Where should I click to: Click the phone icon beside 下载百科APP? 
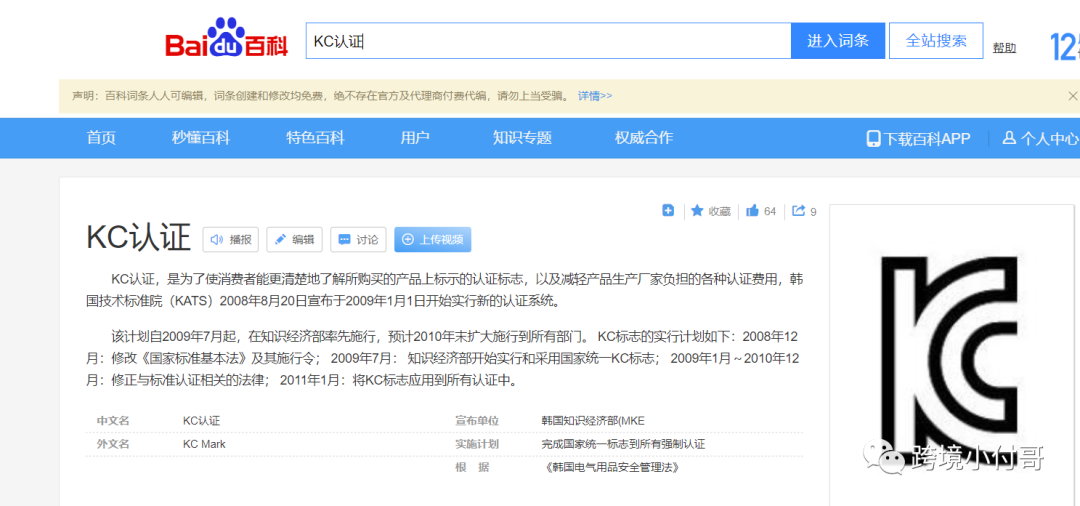(x=873, y=138)
